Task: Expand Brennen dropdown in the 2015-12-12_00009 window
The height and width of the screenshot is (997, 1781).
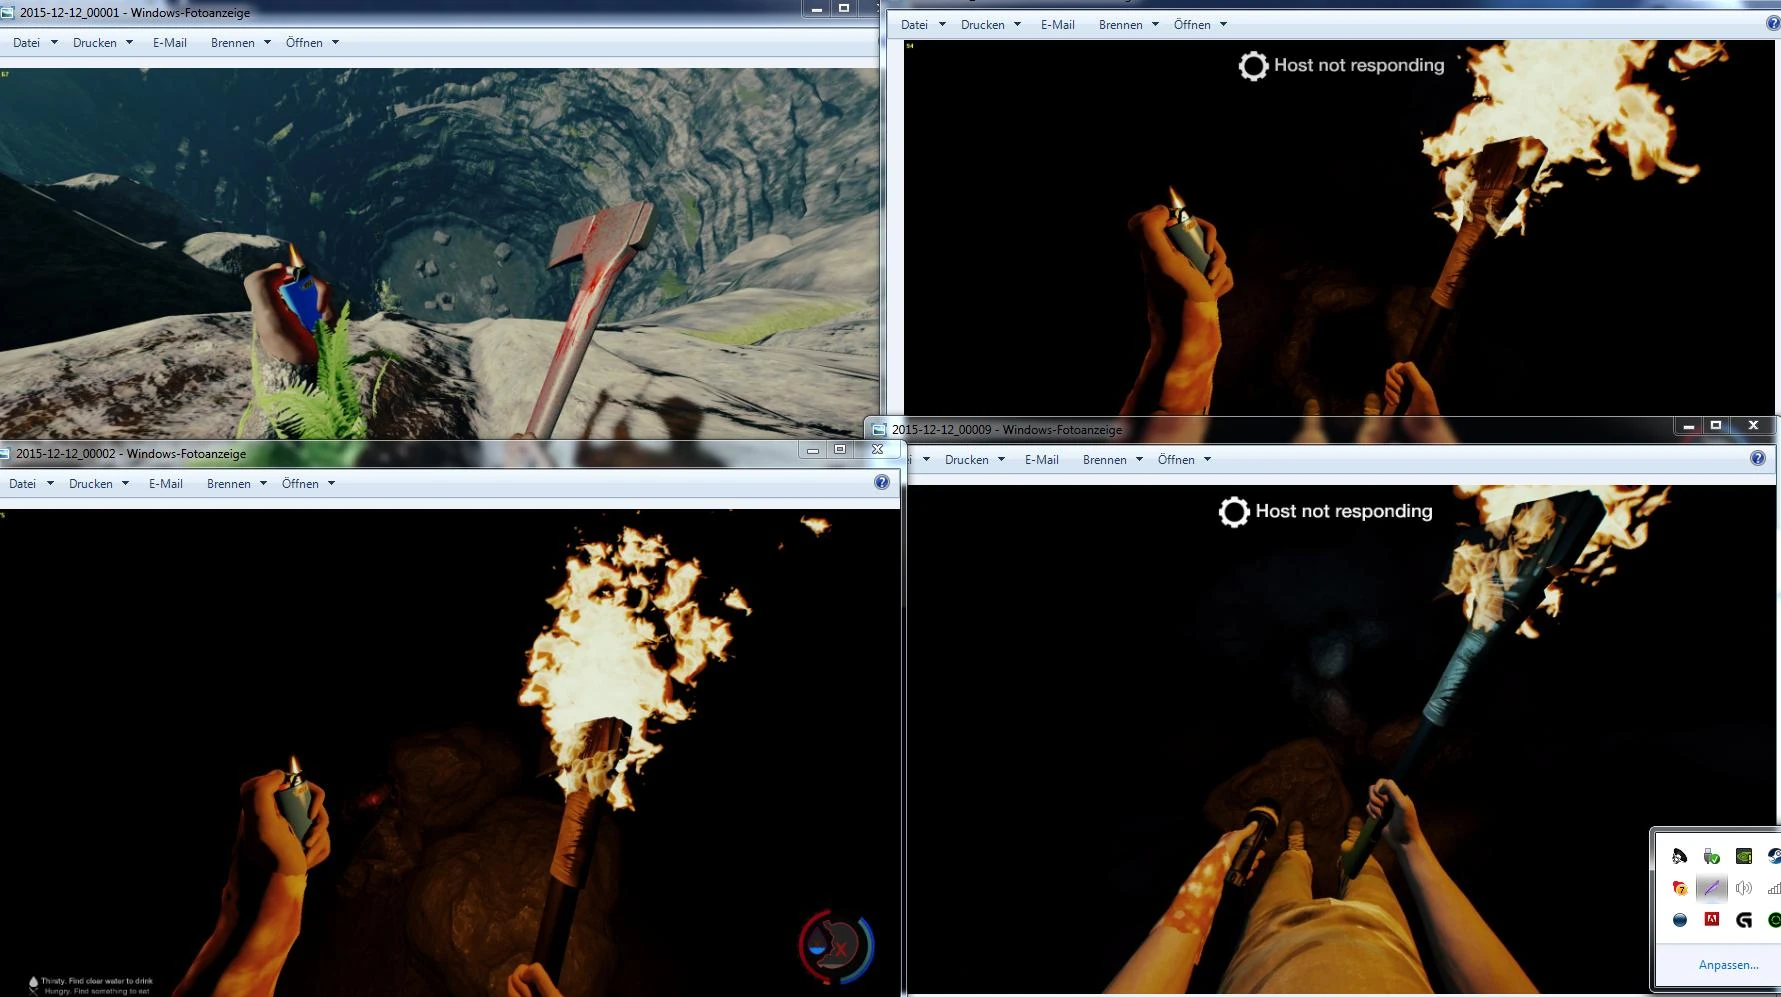Action: pyautogui.click(x=1113, y=460)
